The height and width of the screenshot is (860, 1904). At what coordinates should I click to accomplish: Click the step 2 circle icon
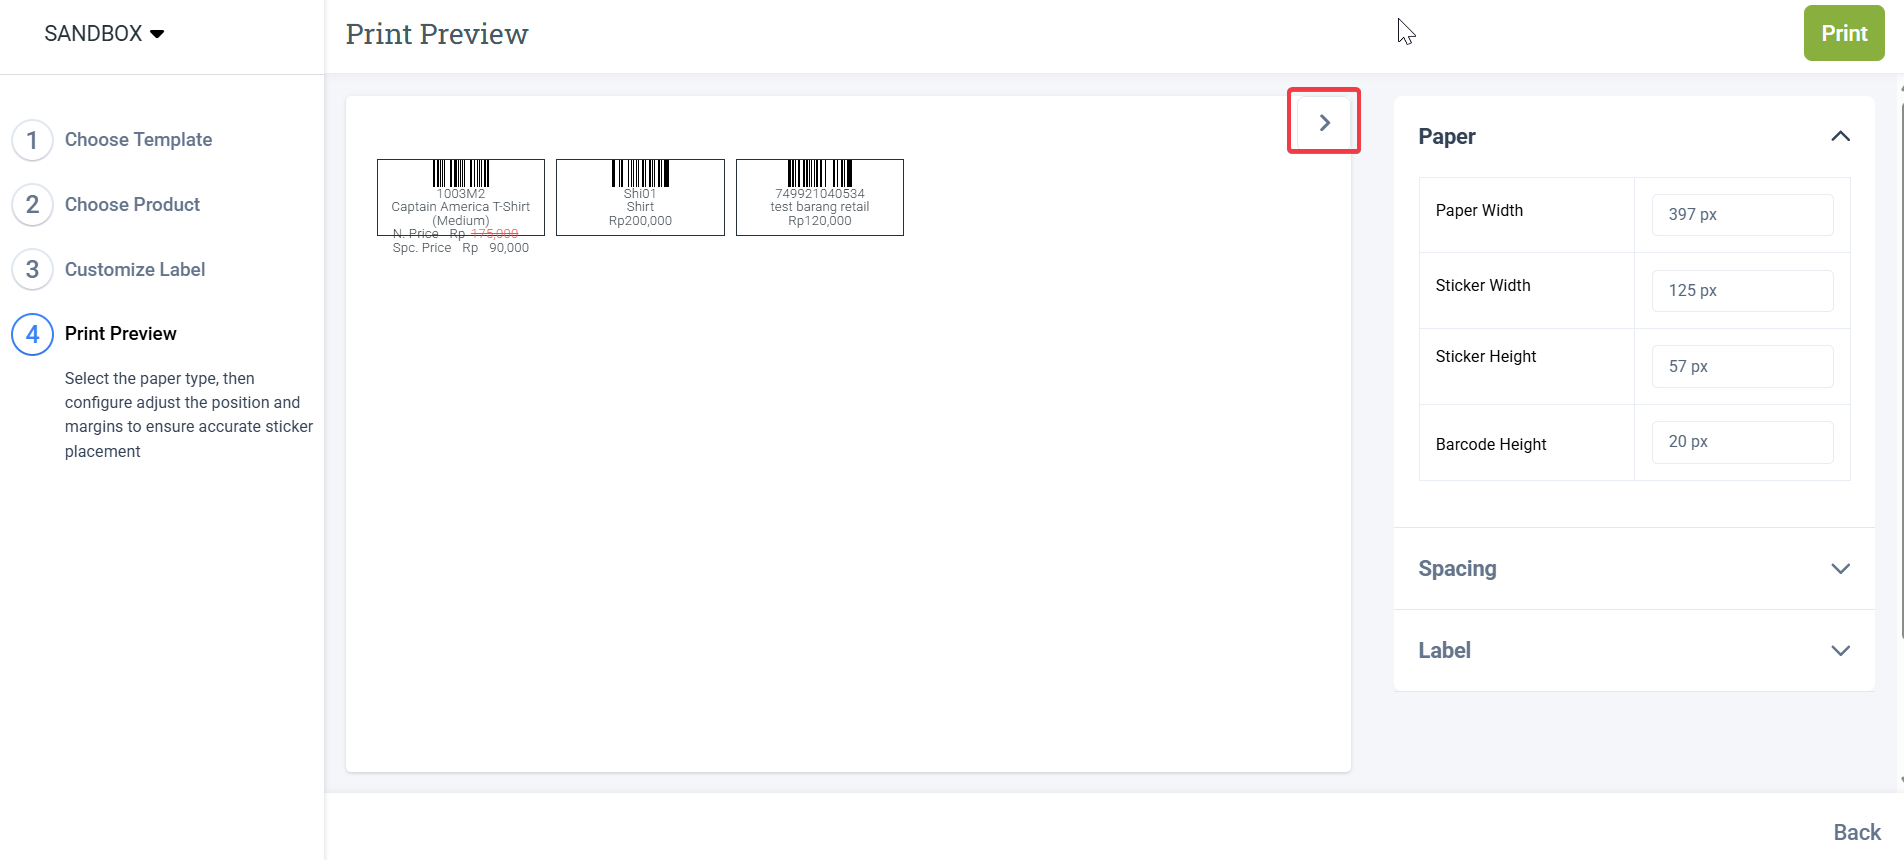(x=32, y=205)
